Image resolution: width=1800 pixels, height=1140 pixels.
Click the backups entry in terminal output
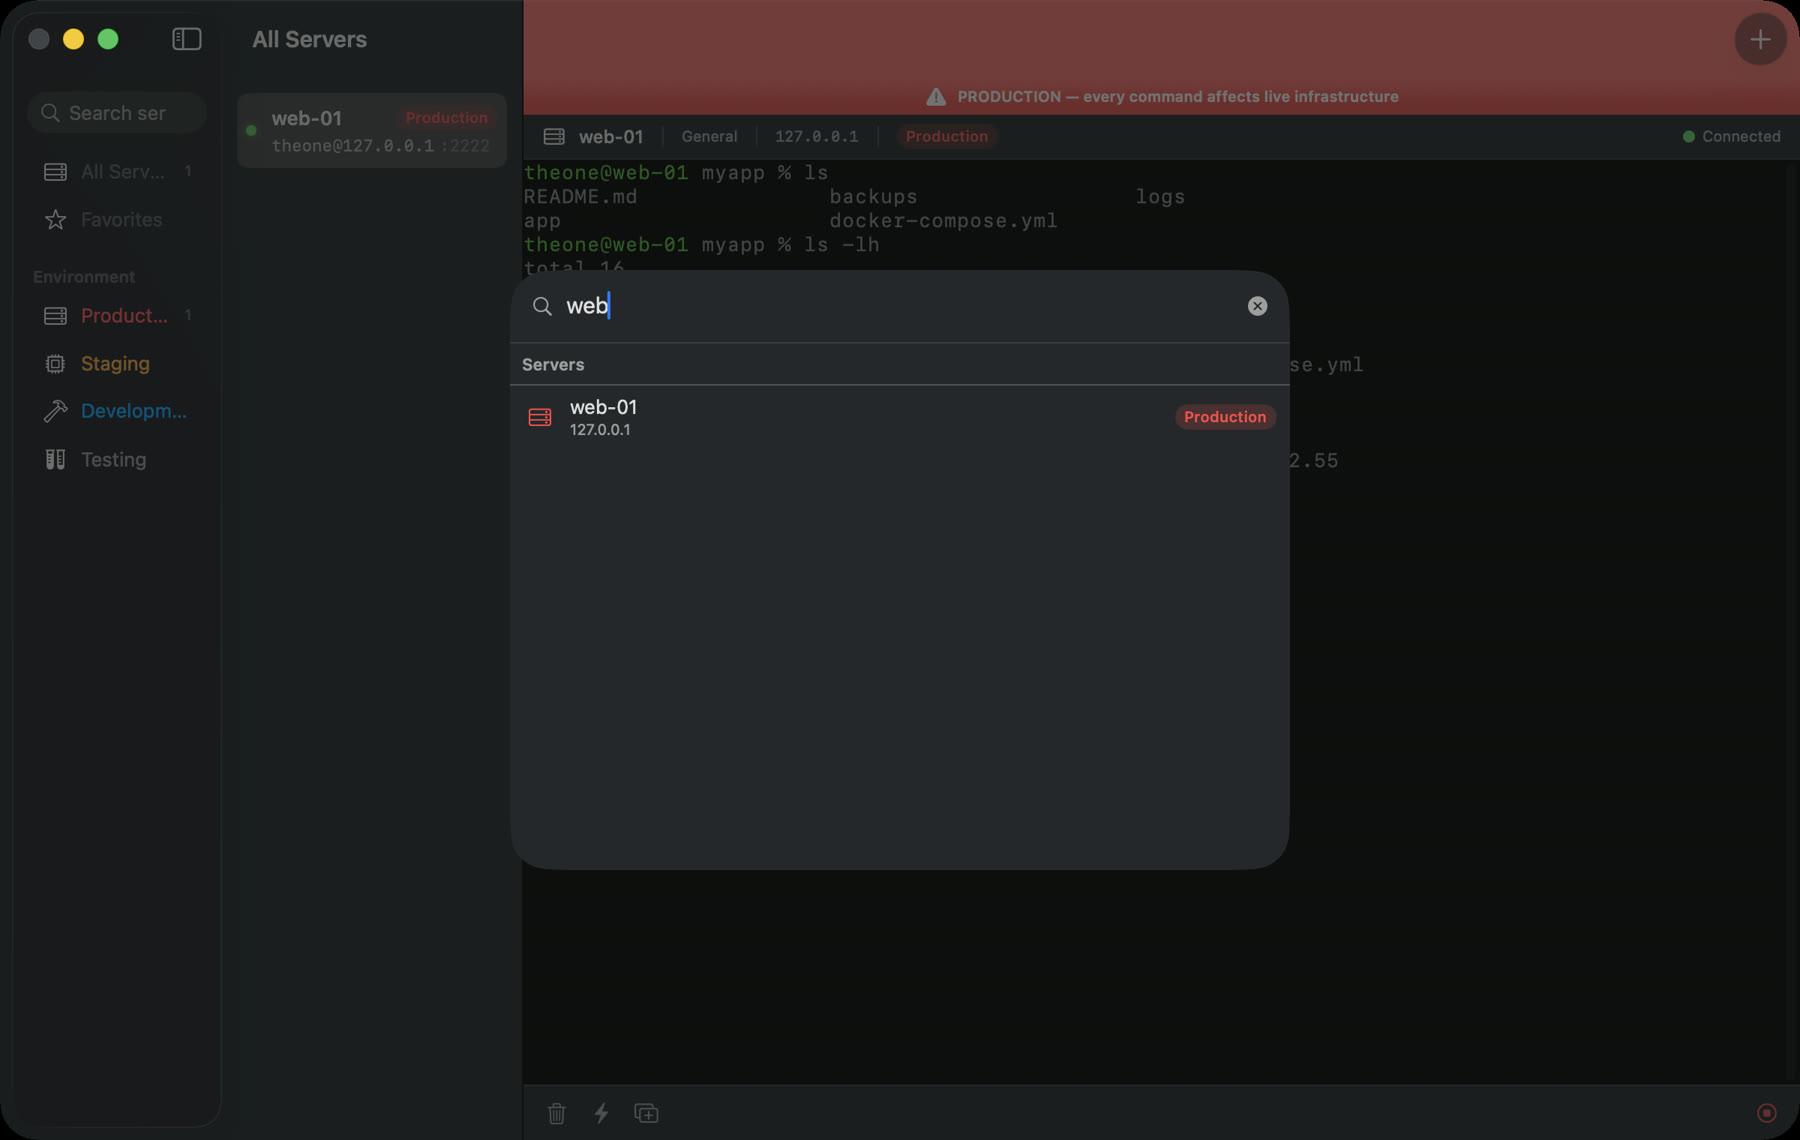(x=873, y=197)
